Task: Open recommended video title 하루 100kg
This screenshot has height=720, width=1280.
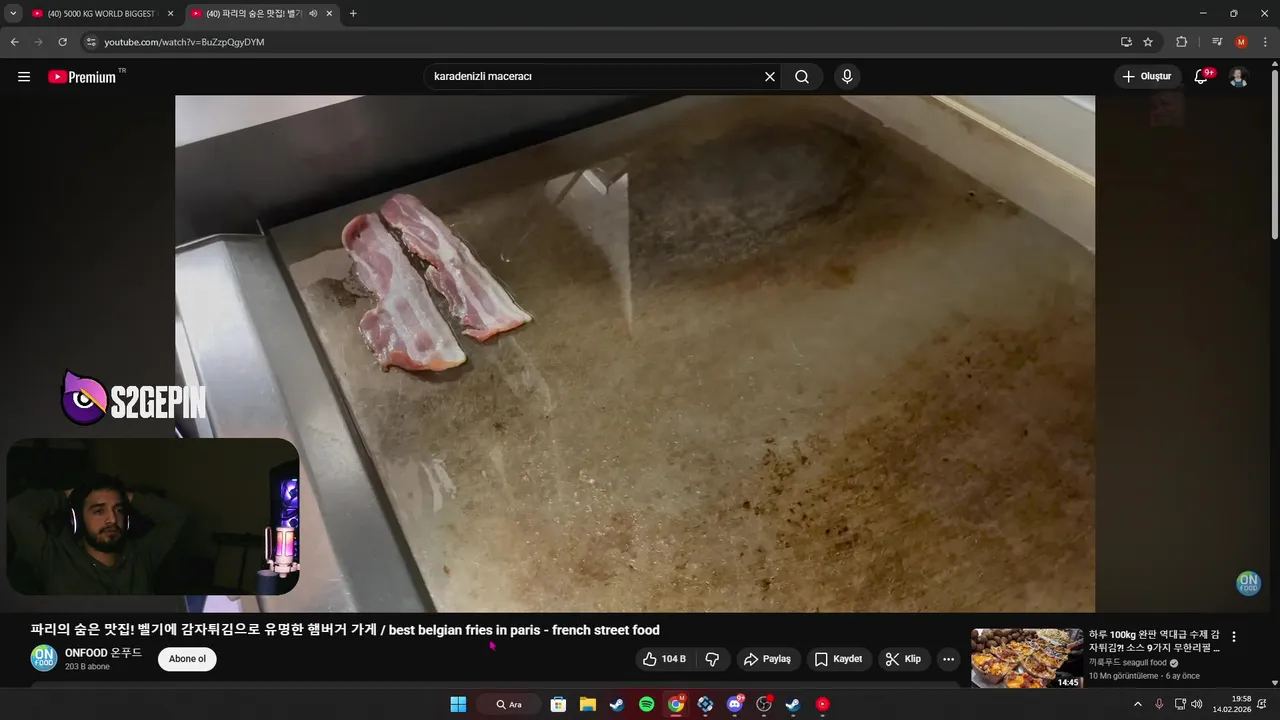Action: [1154, 641]
